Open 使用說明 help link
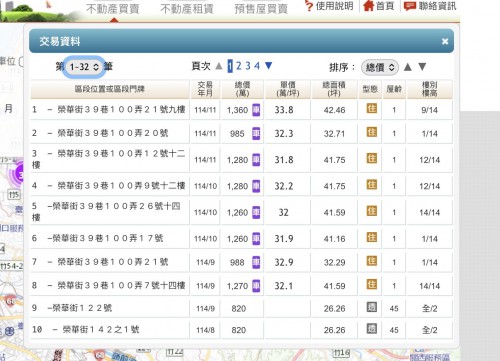Viewport: 500px width, 361px height. pos(334,6)
